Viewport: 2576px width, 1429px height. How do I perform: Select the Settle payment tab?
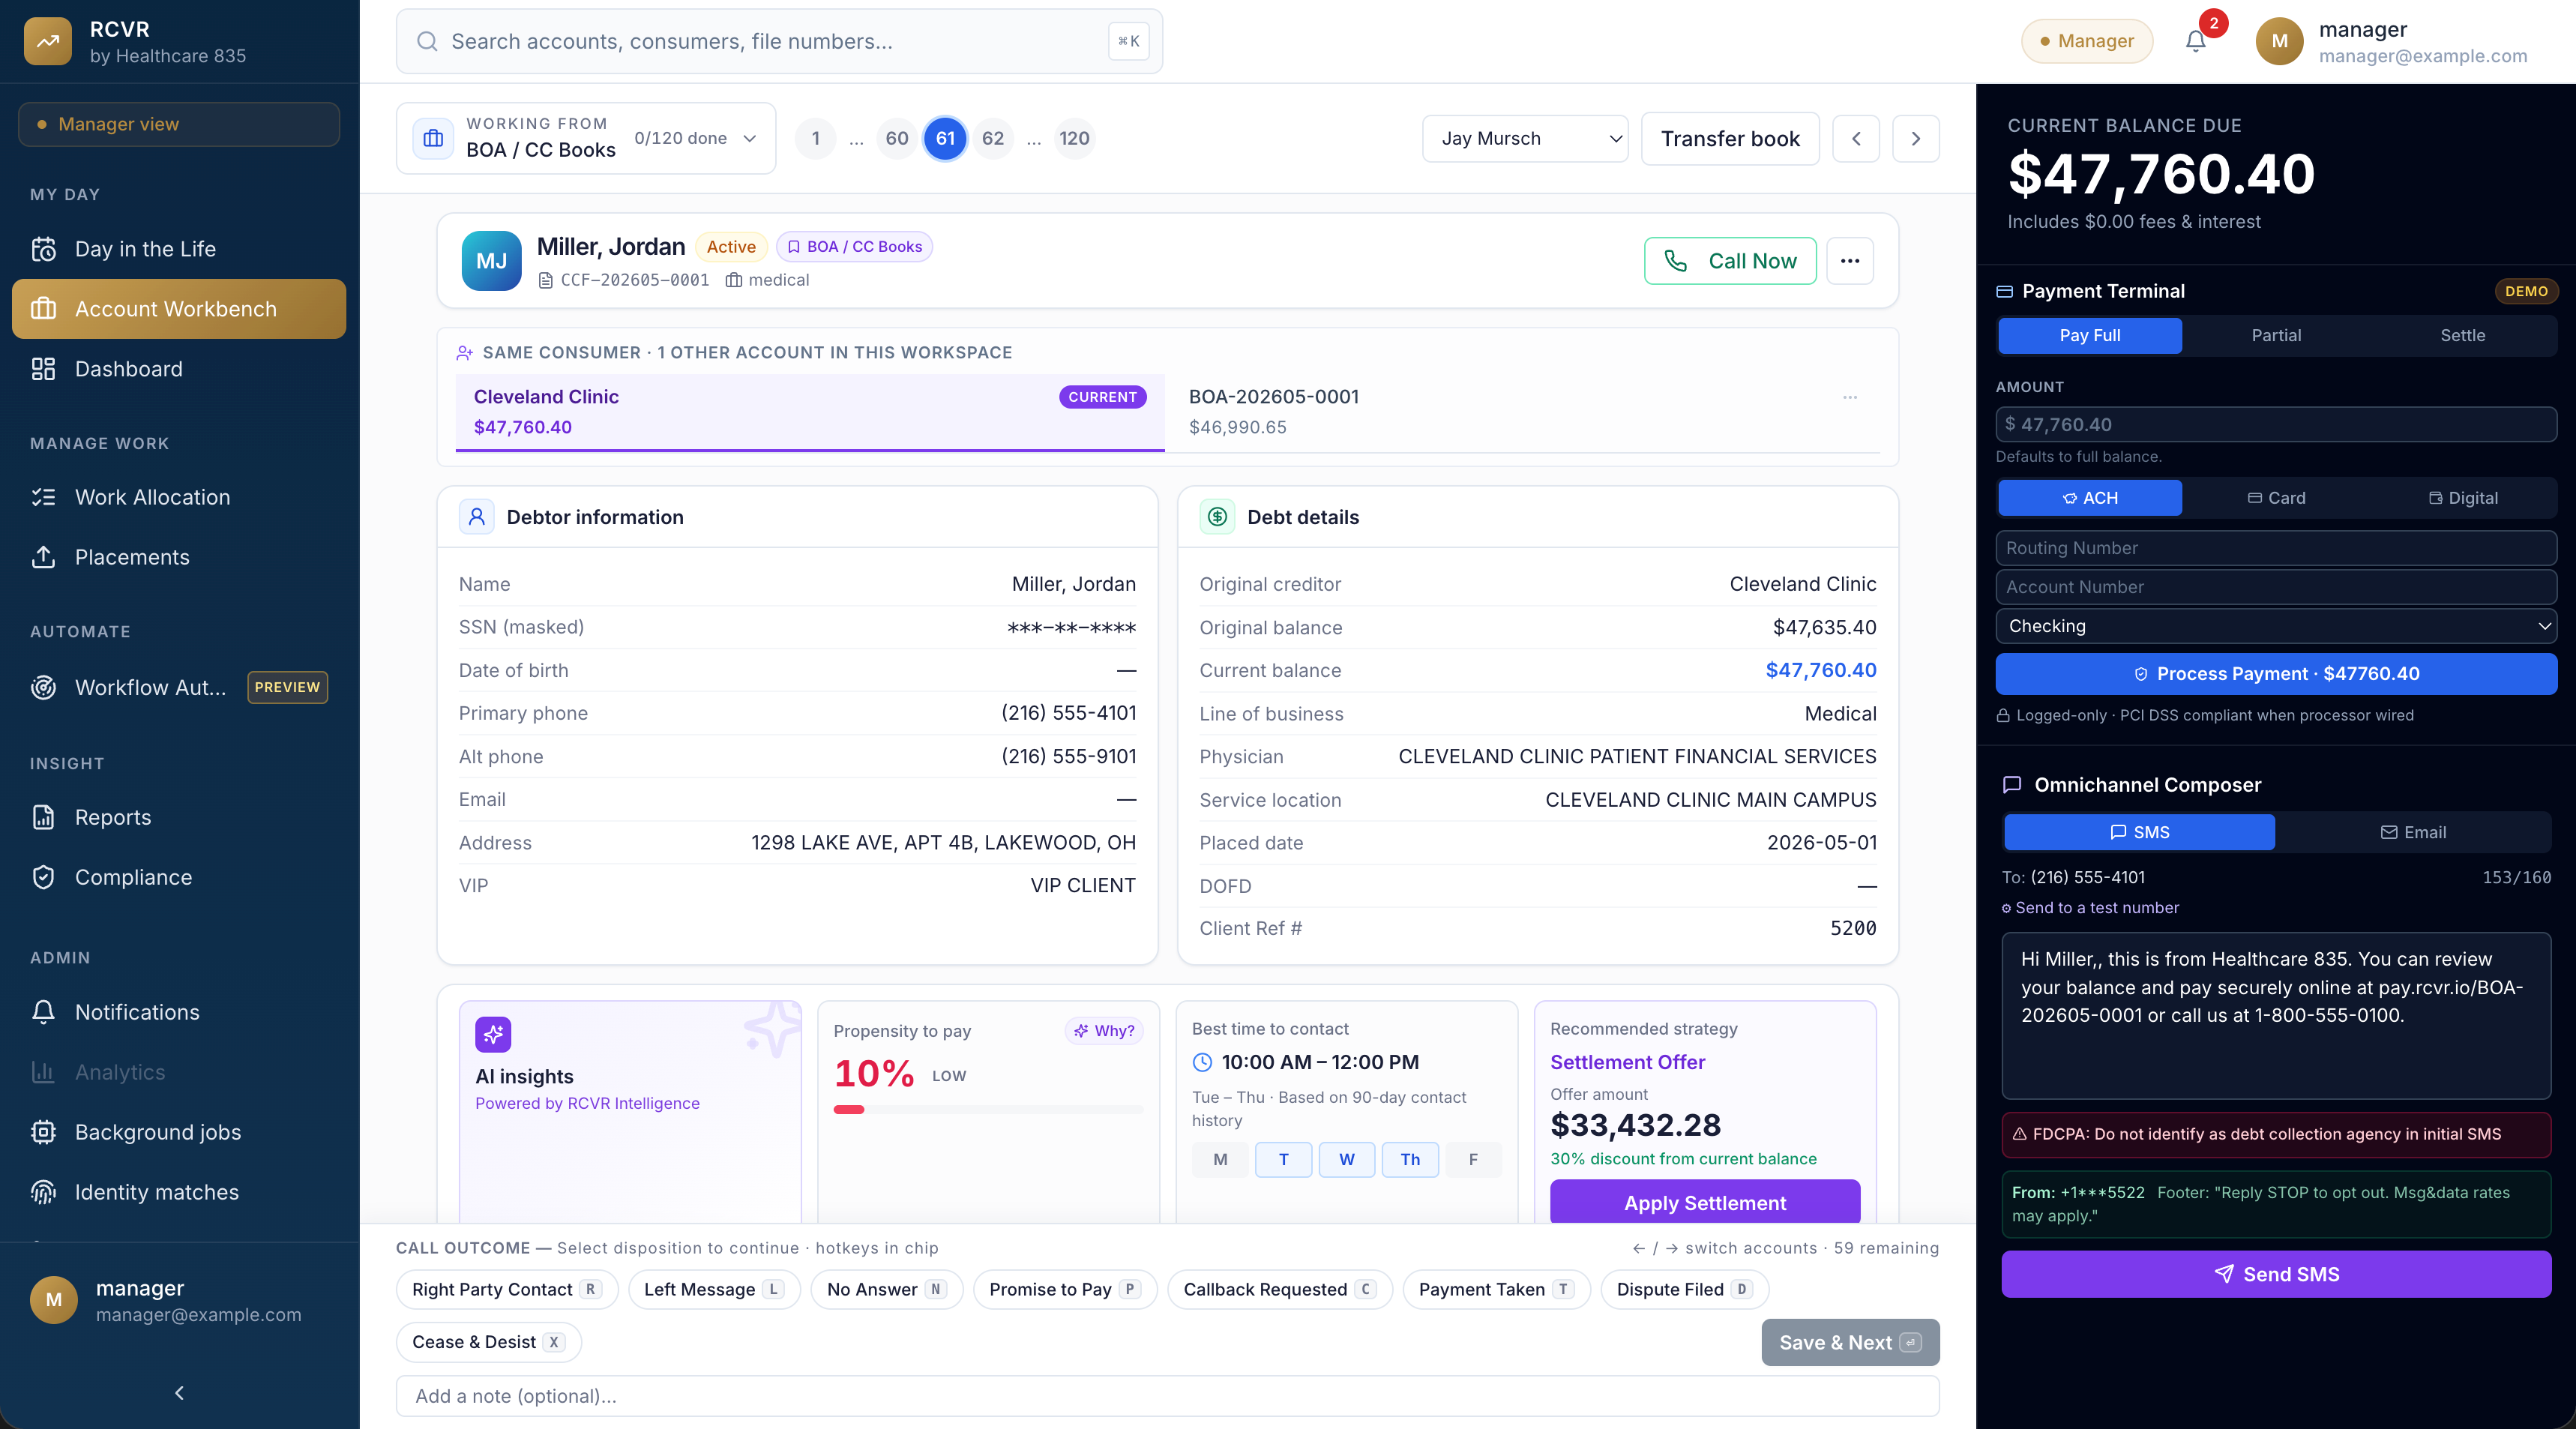(2462, 336)
